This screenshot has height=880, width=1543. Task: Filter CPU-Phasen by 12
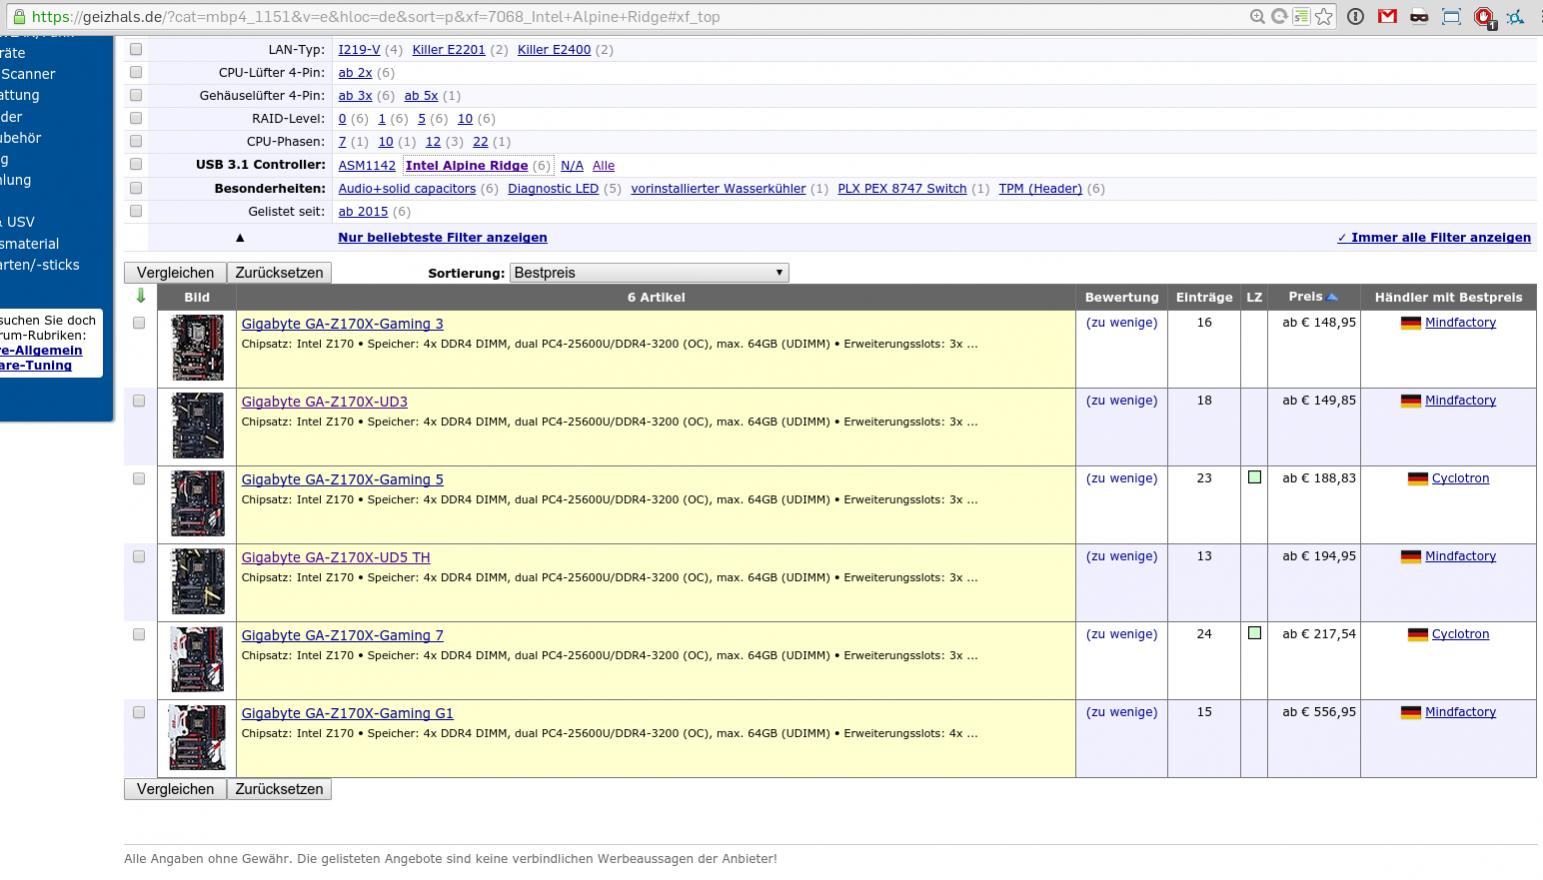coord(433,142)
